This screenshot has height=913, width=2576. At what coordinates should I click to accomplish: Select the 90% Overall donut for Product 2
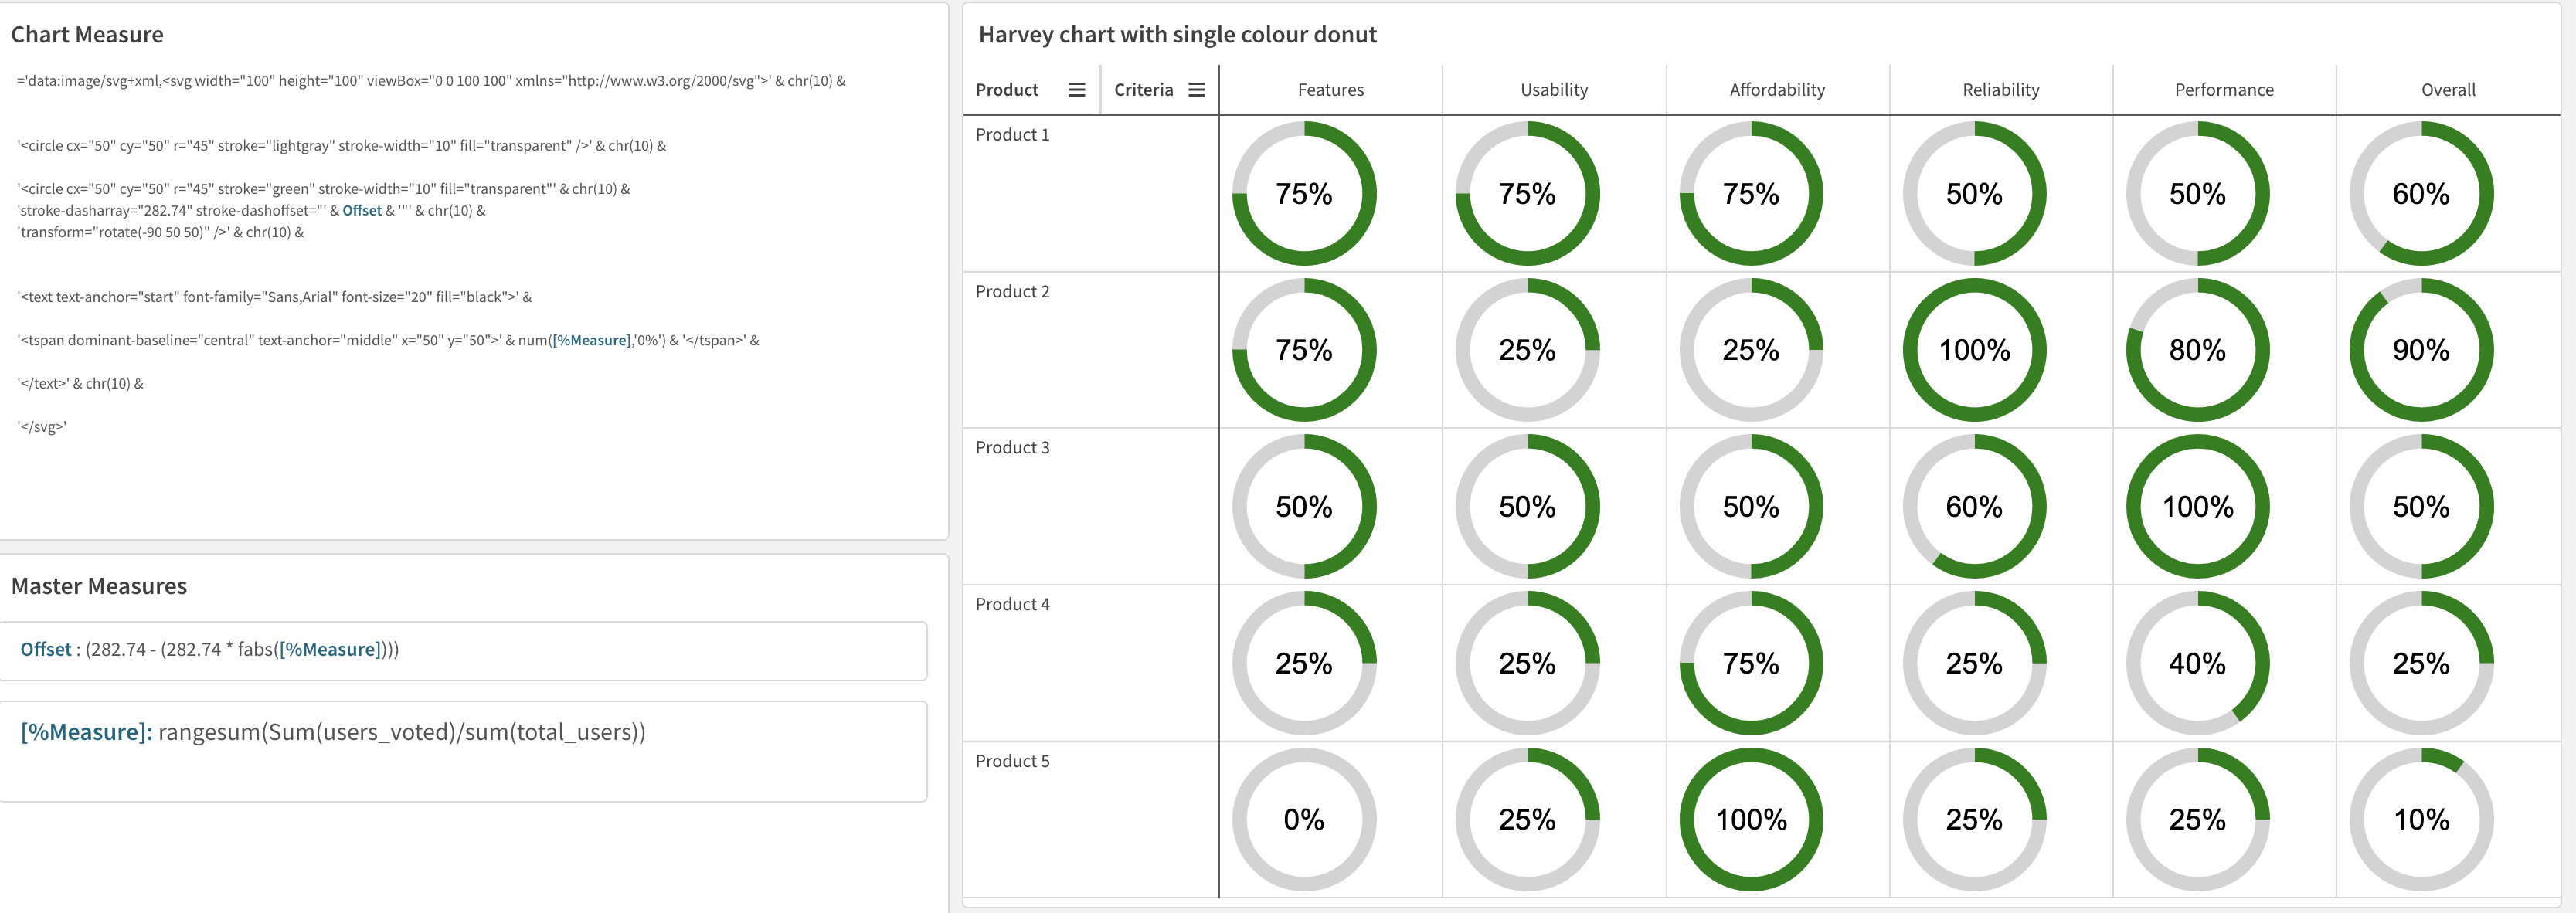click(2420, 350)
